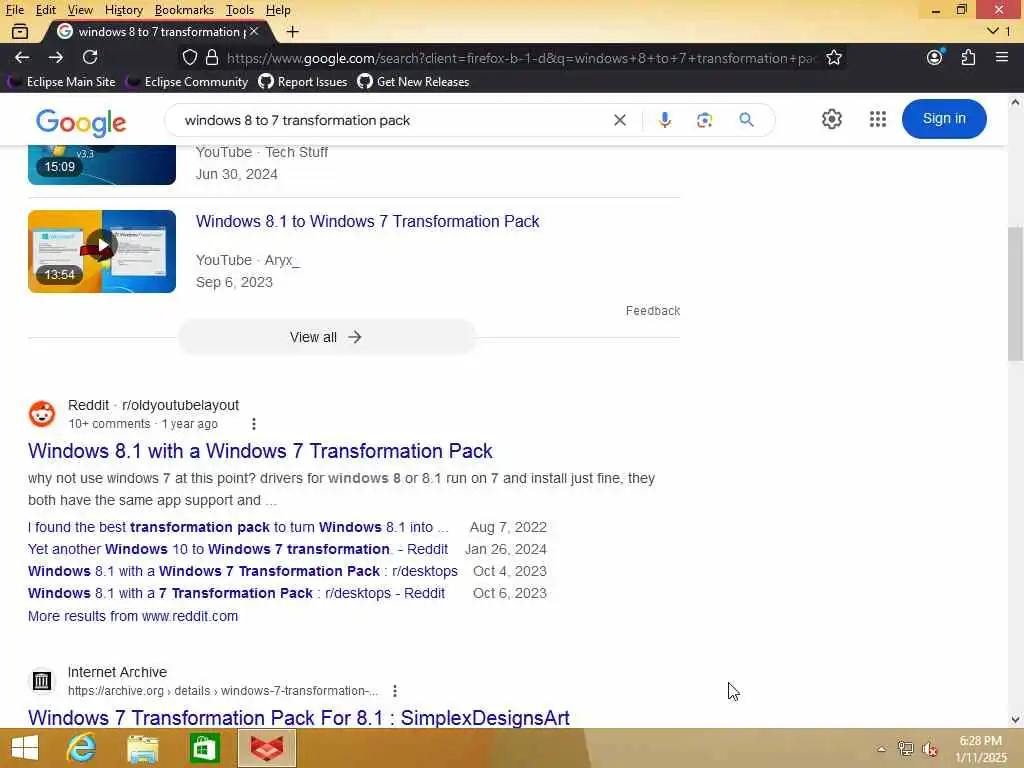Open Report Issues bookmark
The image size is (1024, 768).
coord(303,82)
